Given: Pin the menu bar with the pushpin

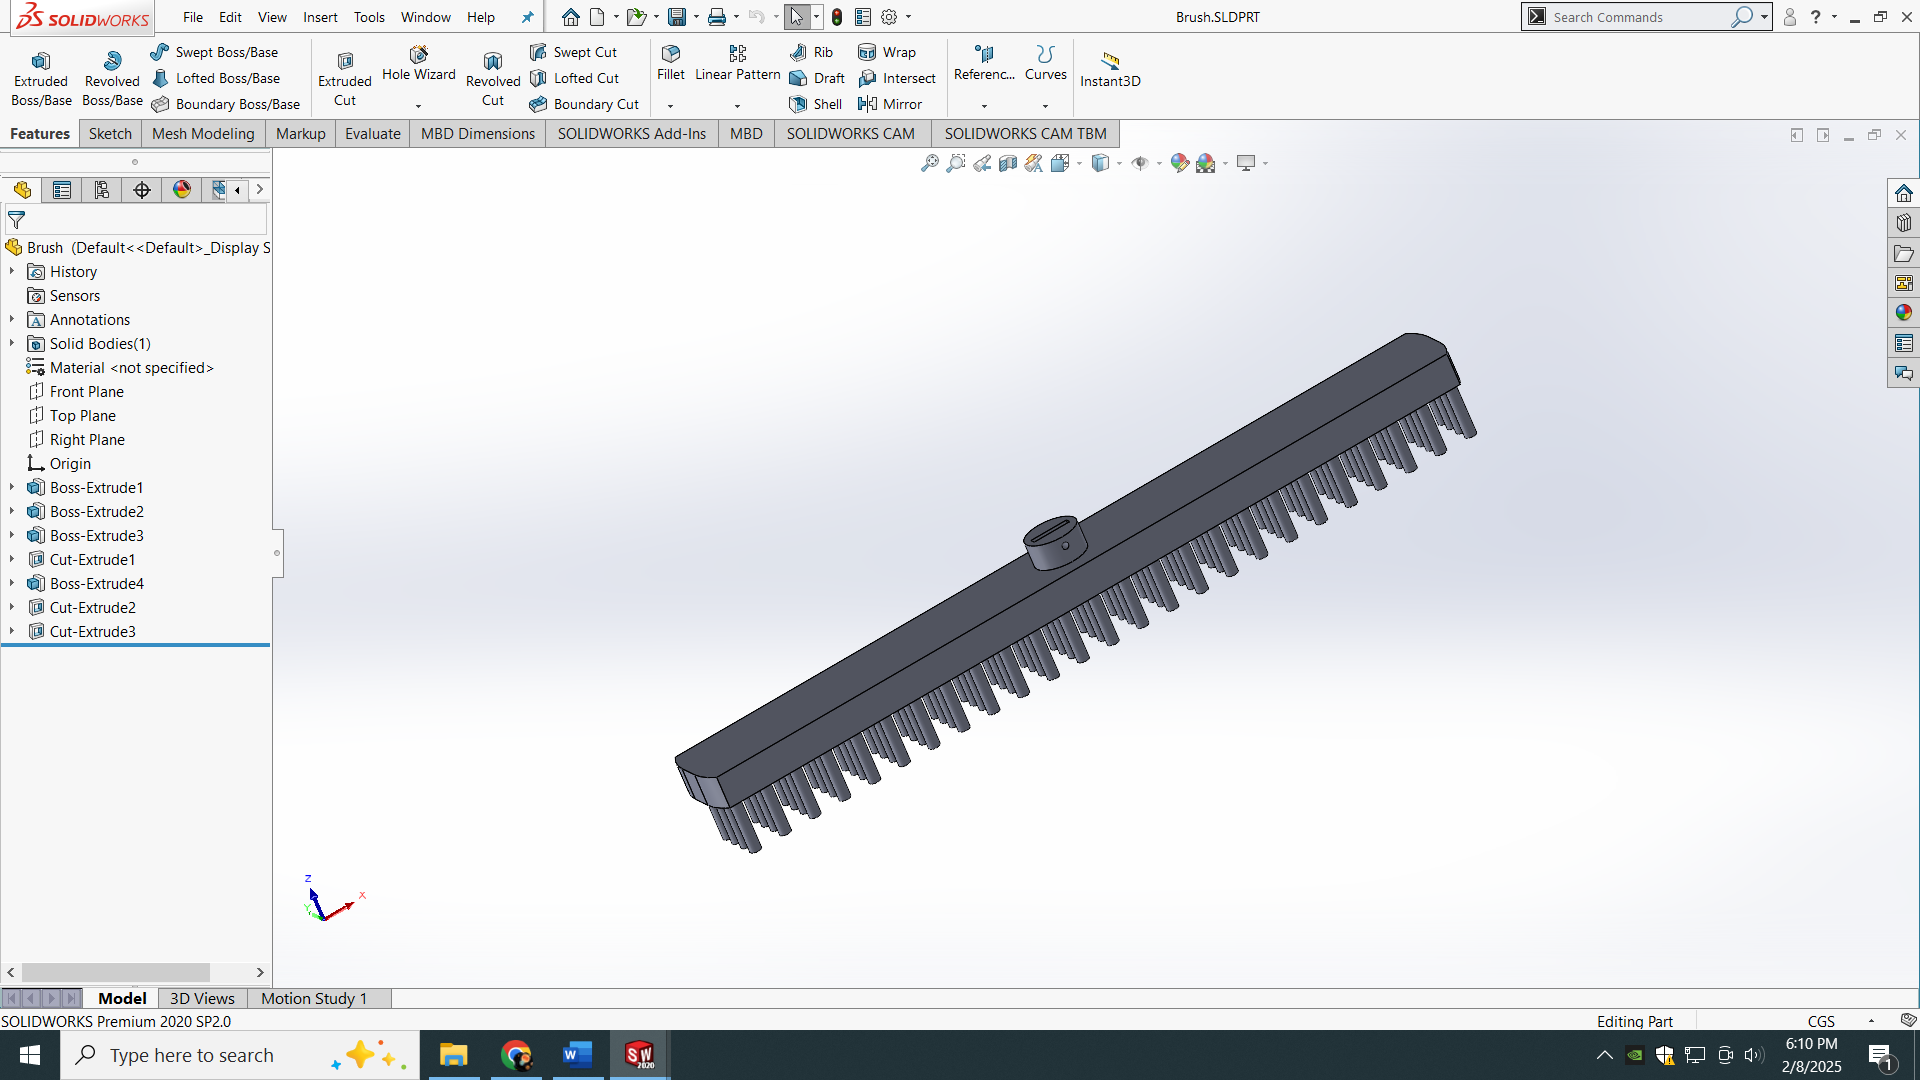Looking at the screenshot, I should (528, 17).
